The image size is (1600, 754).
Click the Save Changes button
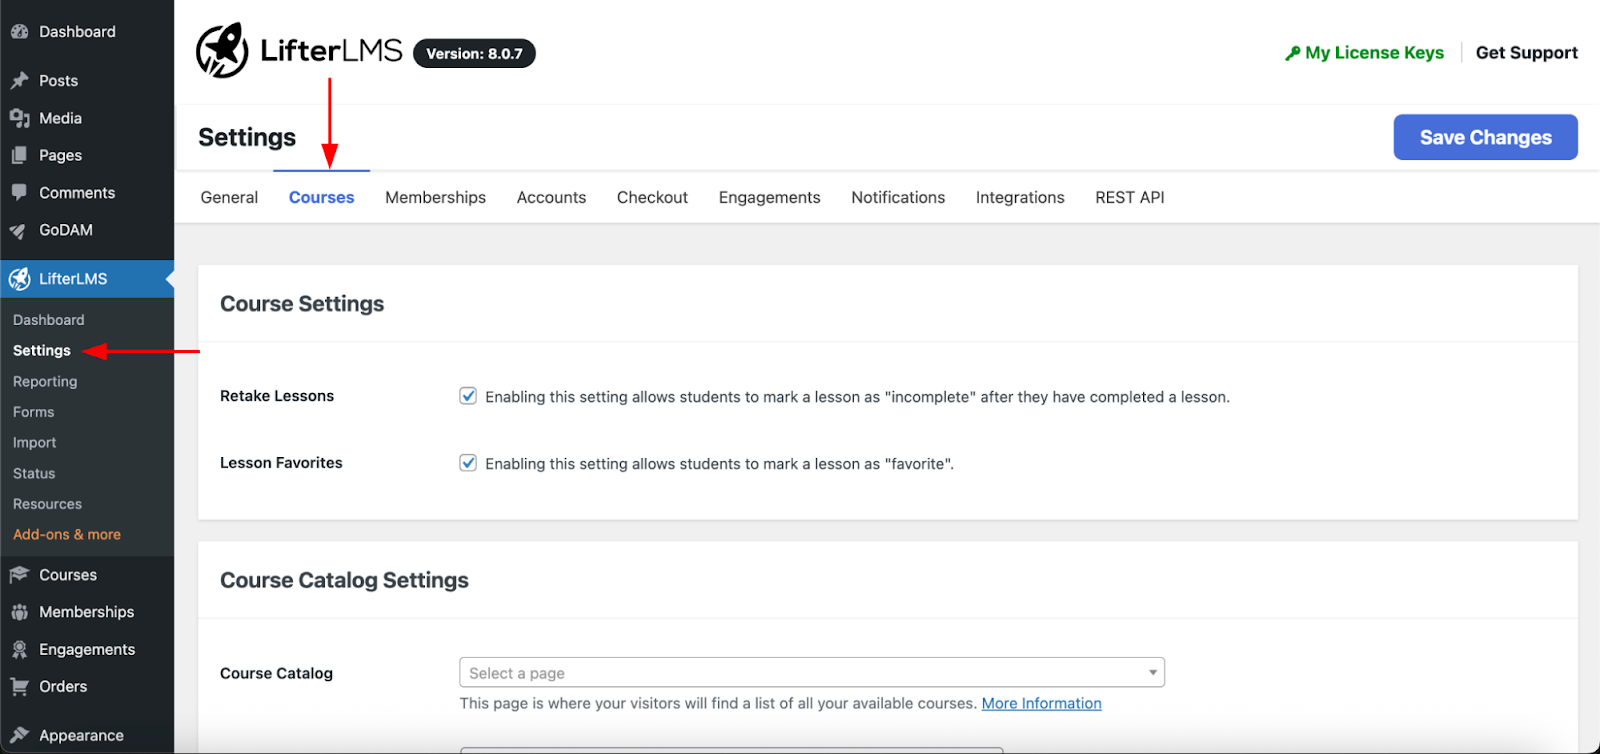(x=1486, y=137)
